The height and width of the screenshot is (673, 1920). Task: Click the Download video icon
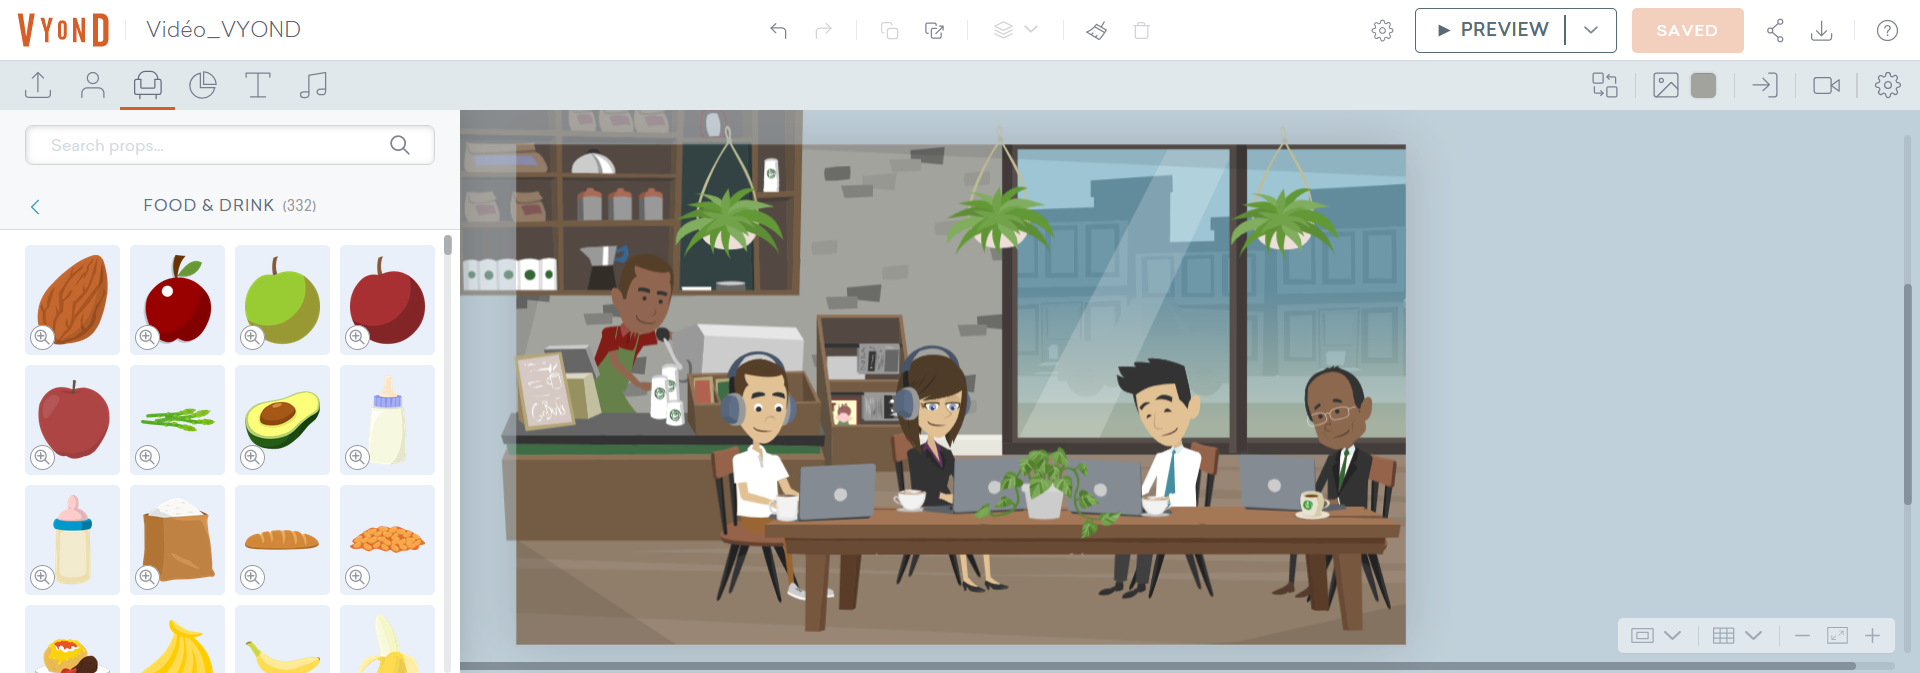click(x=1822, y=30)
